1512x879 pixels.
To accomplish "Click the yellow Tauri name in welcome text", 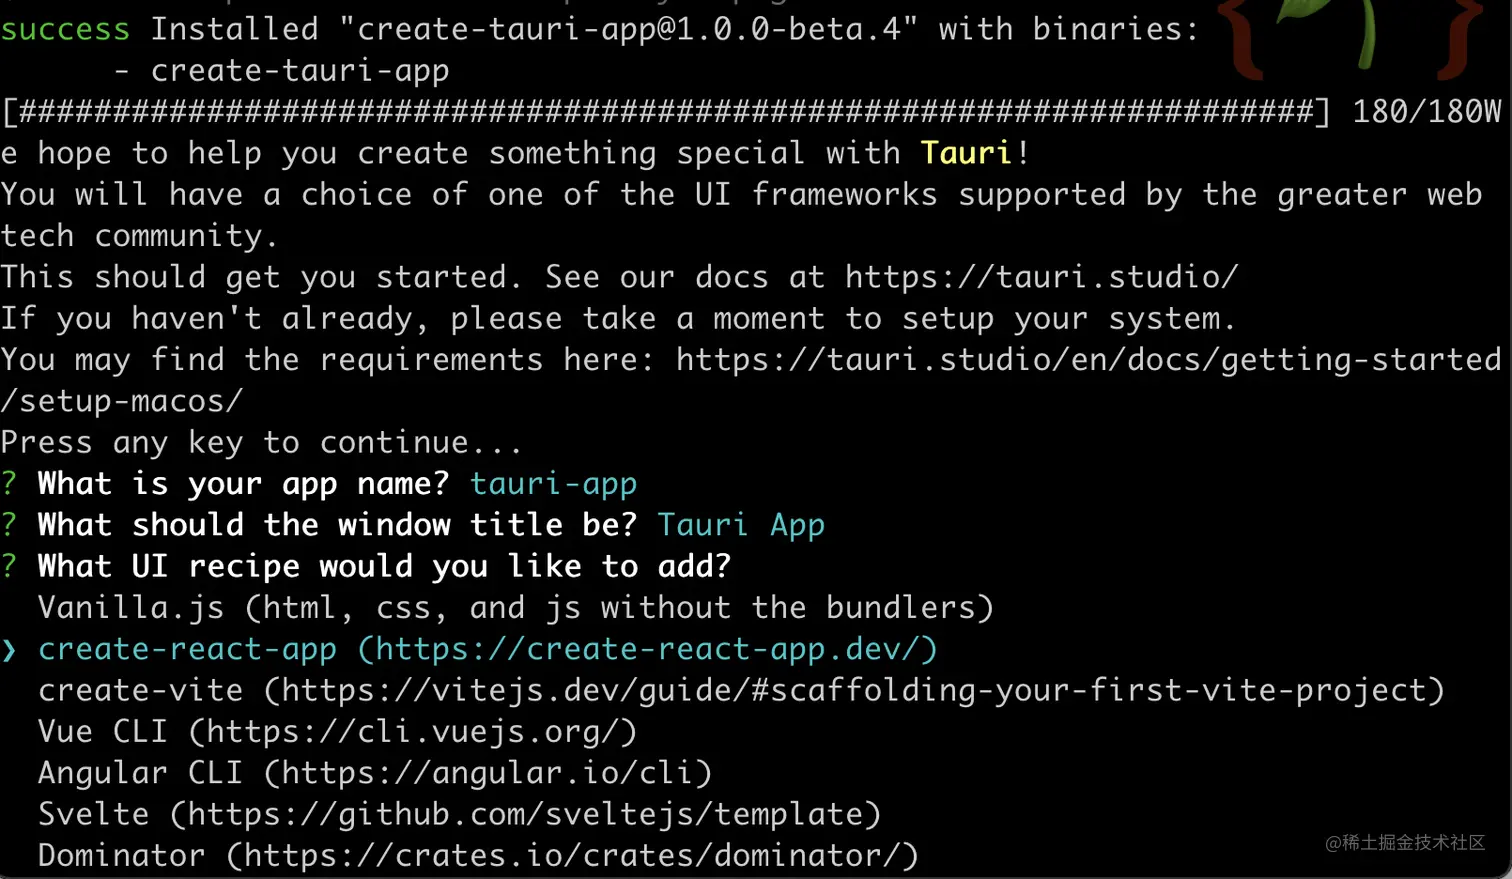I will tap(966, 153).
